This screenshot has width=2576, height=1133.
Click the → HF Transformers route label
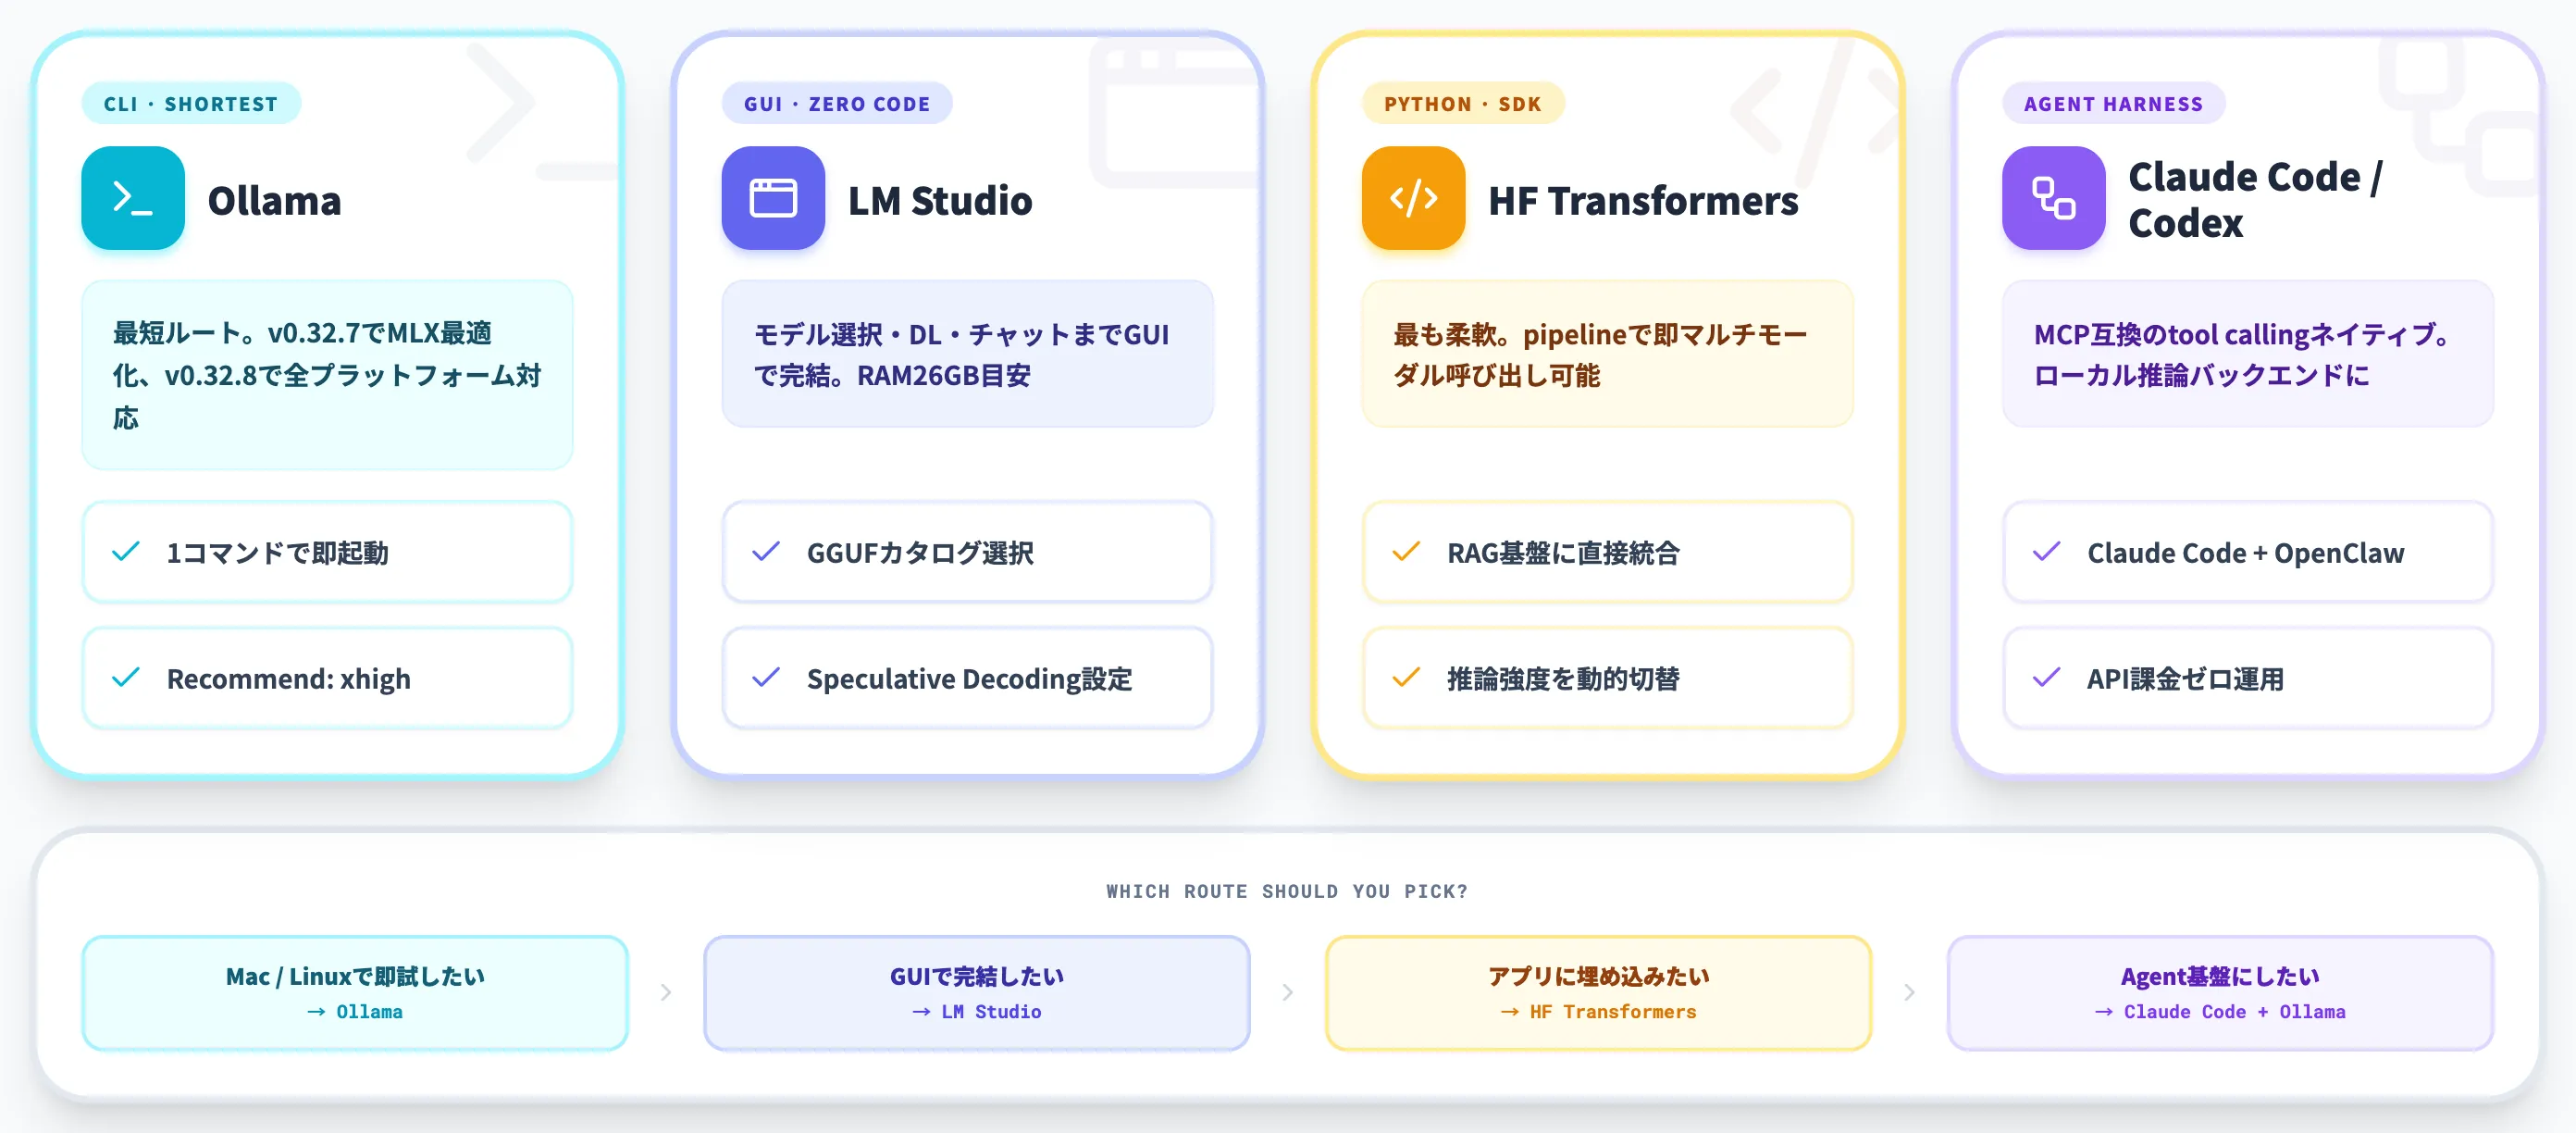(1598, 1012)
